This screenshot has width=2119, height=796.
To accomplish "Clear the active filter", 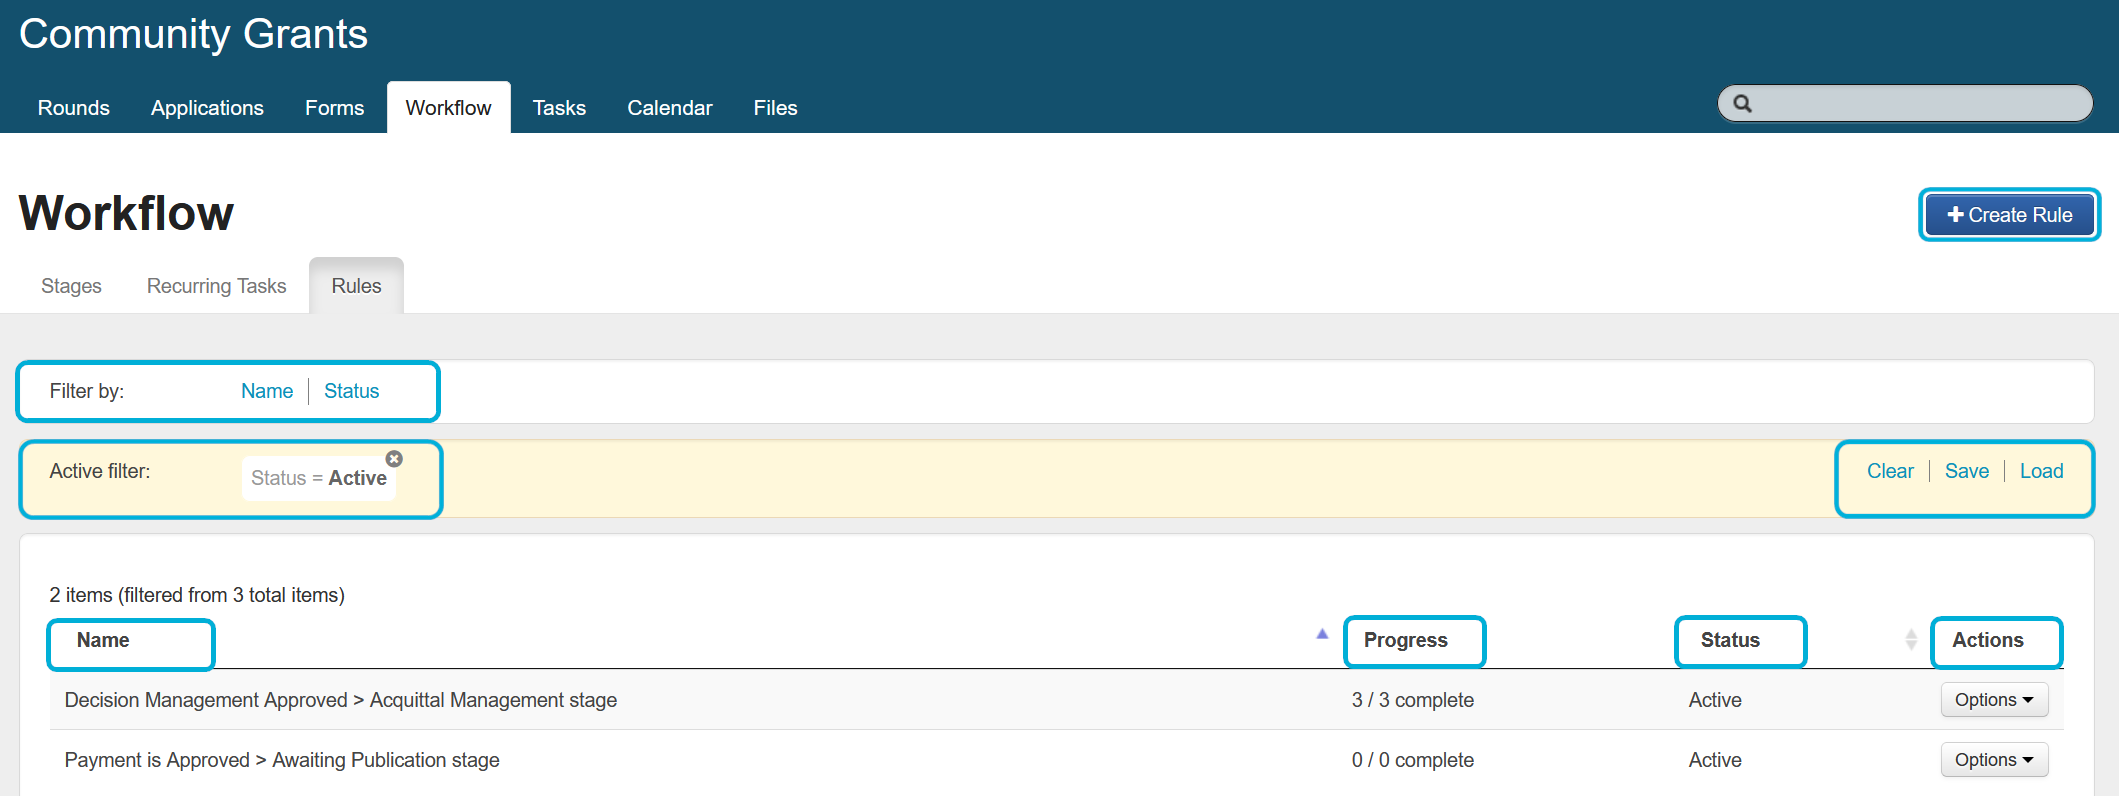I will (1889, 471).
